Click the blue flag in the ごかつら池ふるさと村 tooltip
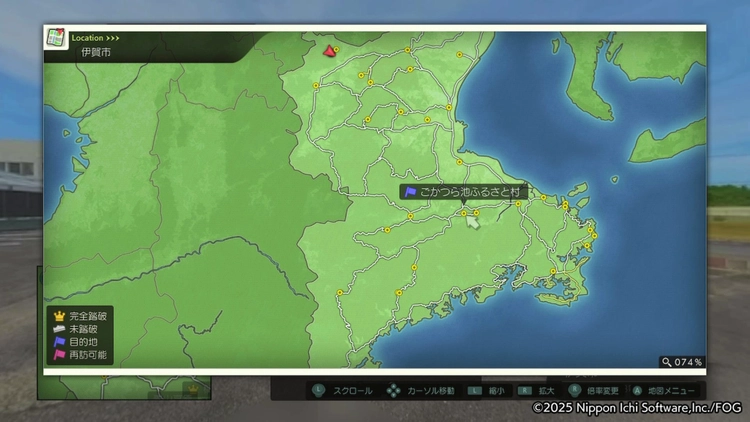This screenshot has width=750, height=422. coord(410,191)
